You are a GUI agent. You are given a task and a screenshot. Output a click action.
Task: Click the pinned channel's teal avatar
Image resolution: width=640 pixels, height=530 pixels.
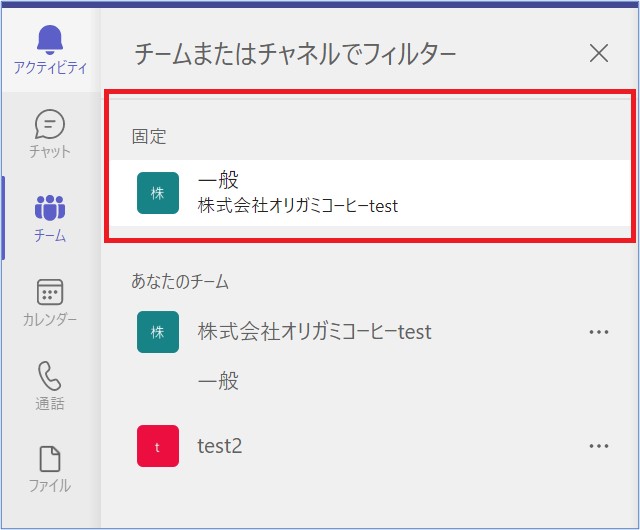click(x=157, y=193)
